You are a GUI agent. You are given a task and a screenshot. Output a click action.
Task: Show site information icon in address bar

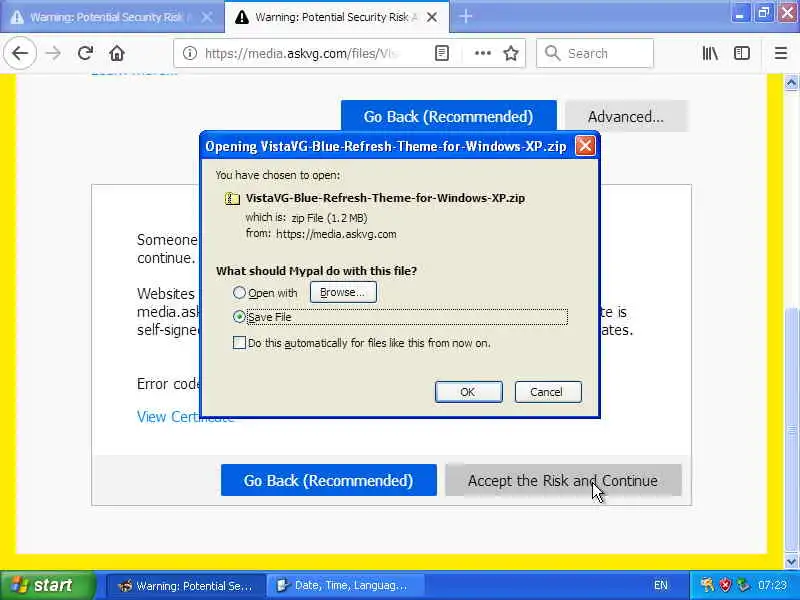click(190, 53)
